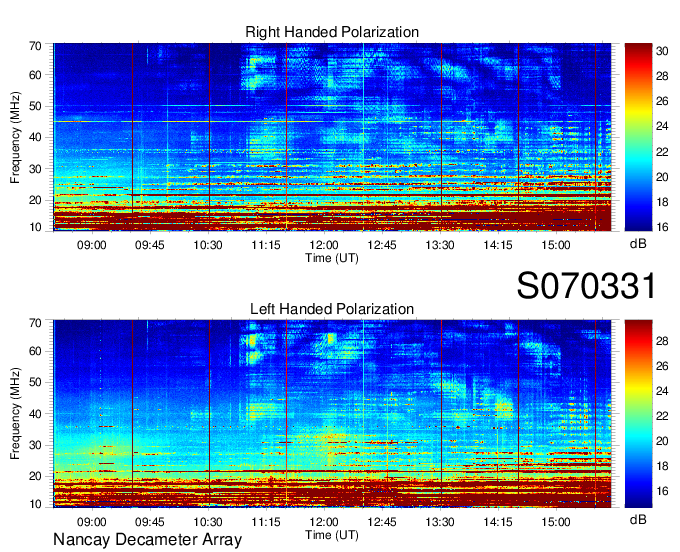Click the 24 dB label on right-handed colorbar
The width and height of the screenshot is (680, 552).
[x=662, y=127]
